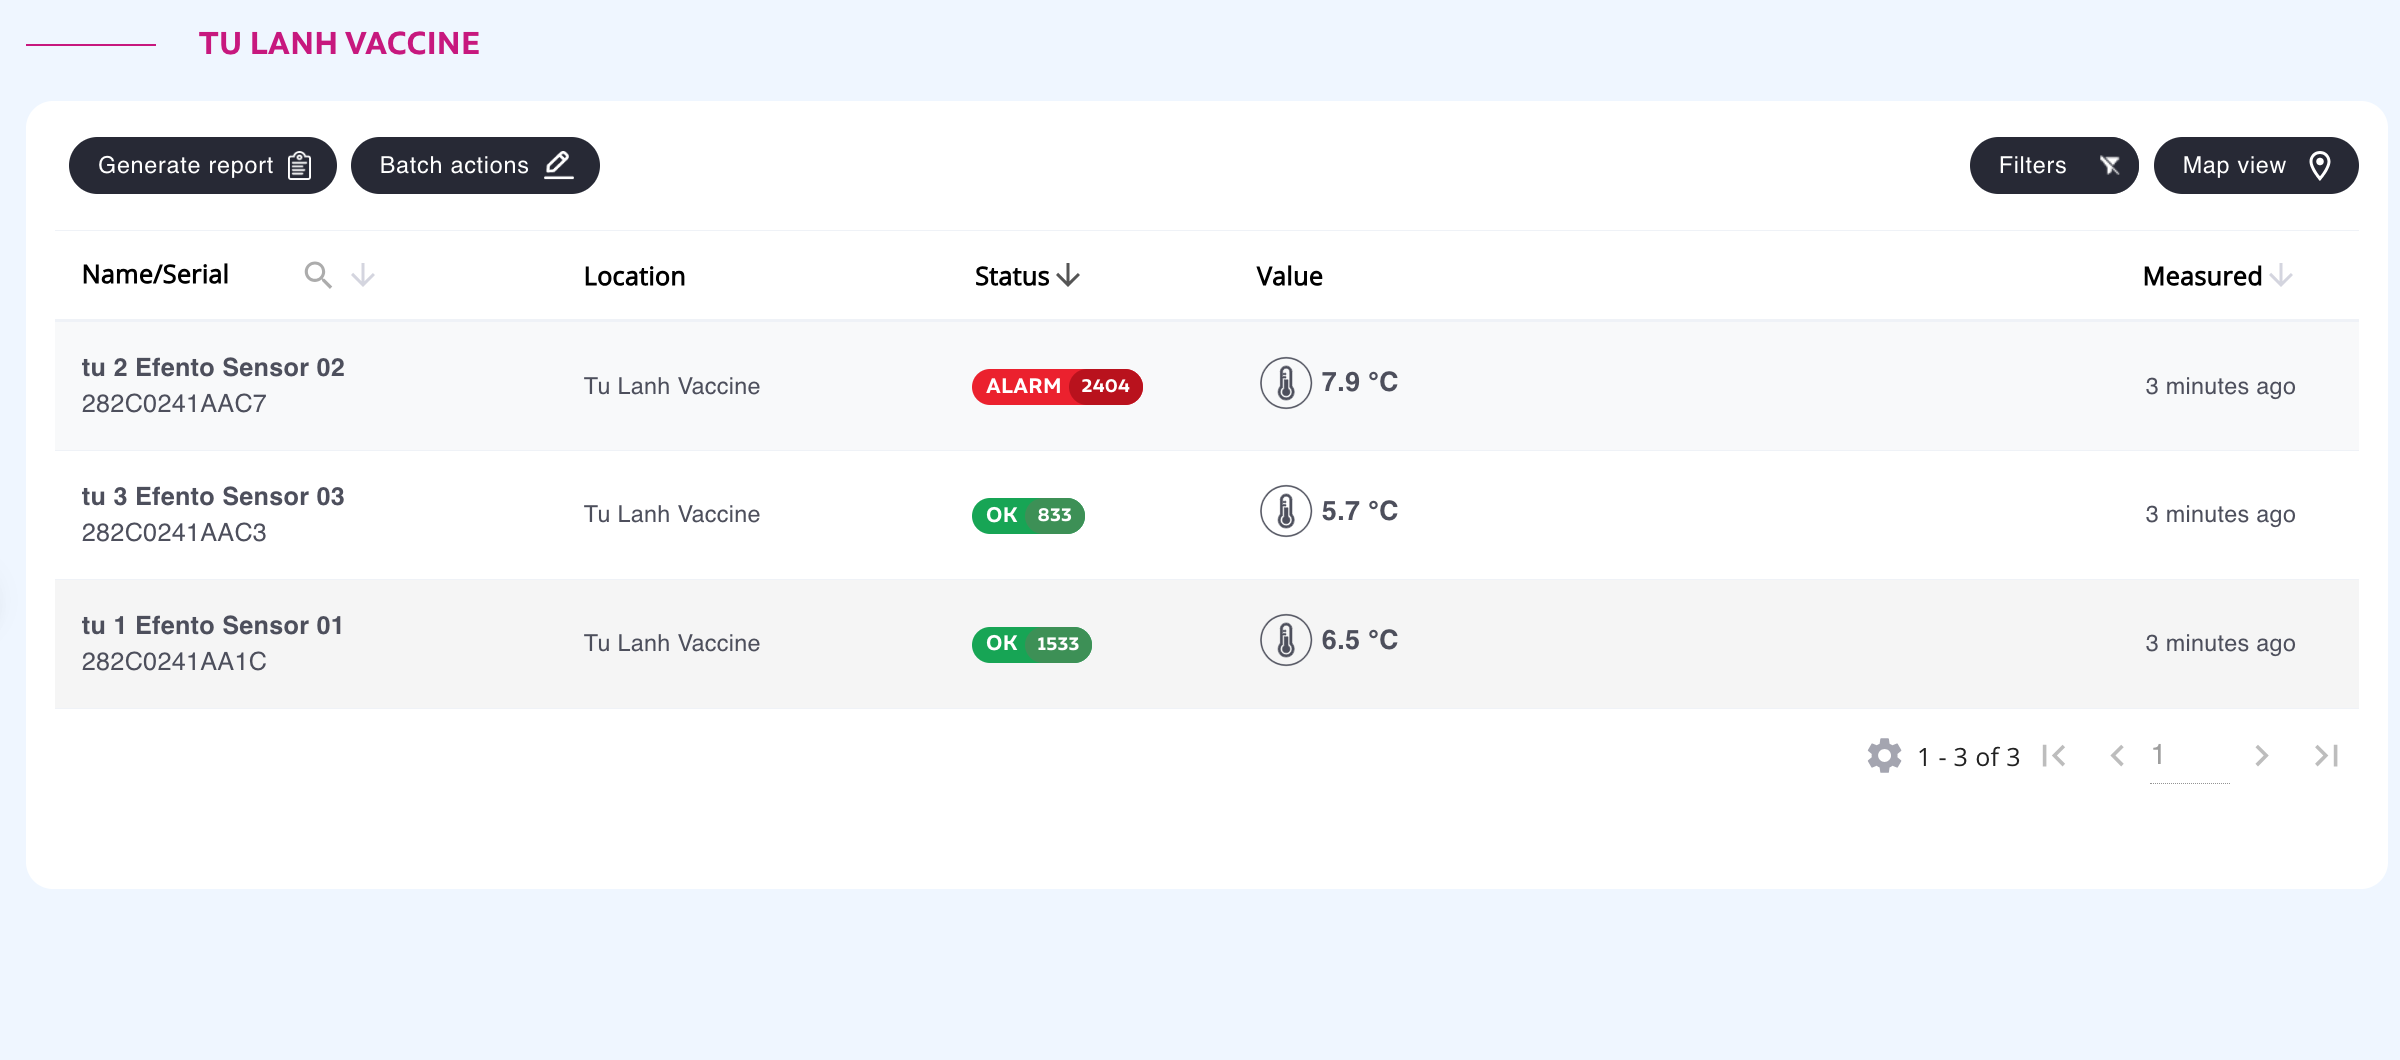Jump to the last page of results
Image resolution: width=2400 pixels, height=1060 pixels.
click(2327, 756)
